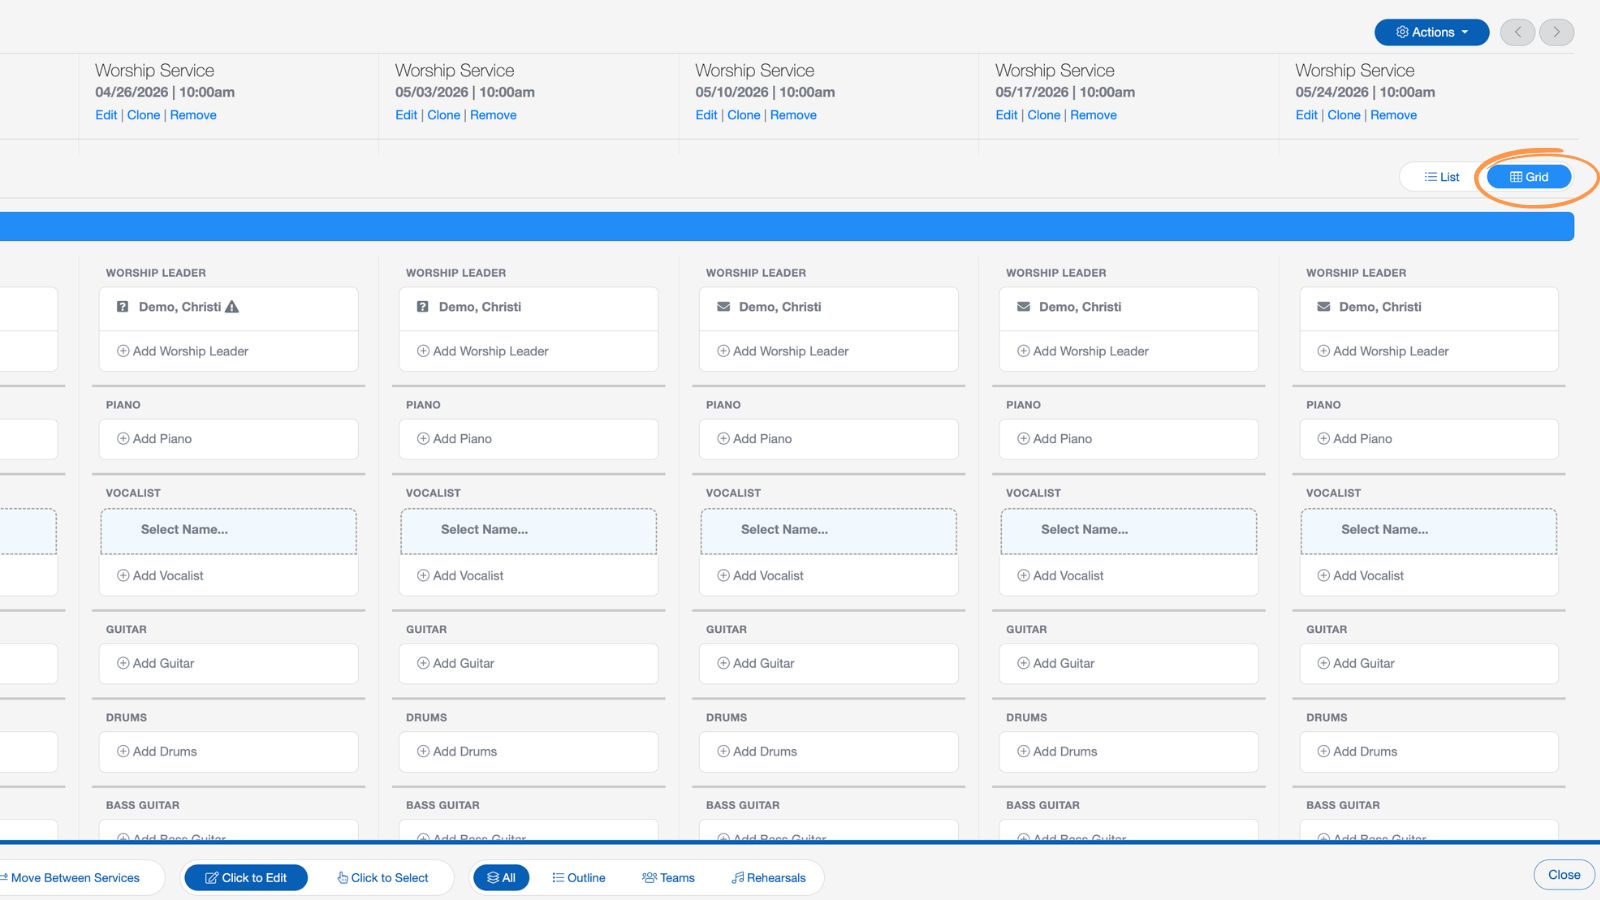Screen dimensions: 1600x900
Task: Open Select Name dropdown for 04/26 Vocalist
Action: click(228, 530)
